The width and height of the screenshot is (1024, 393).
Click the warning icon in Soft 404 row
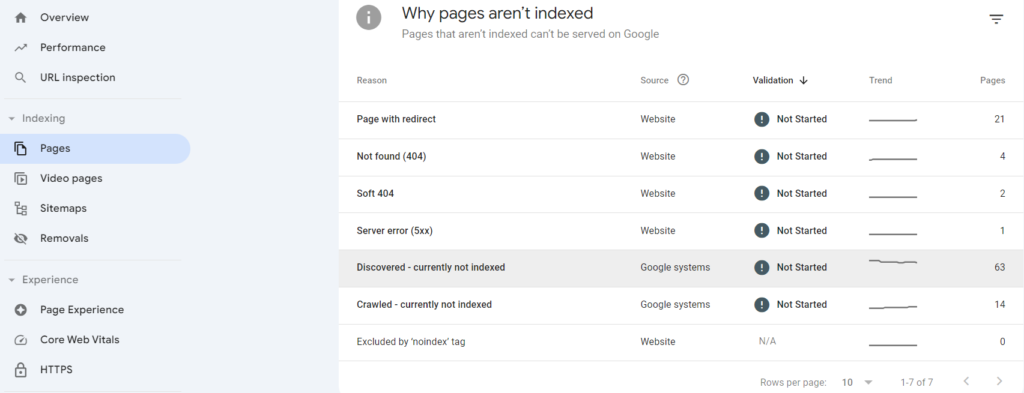coord(761,194)
